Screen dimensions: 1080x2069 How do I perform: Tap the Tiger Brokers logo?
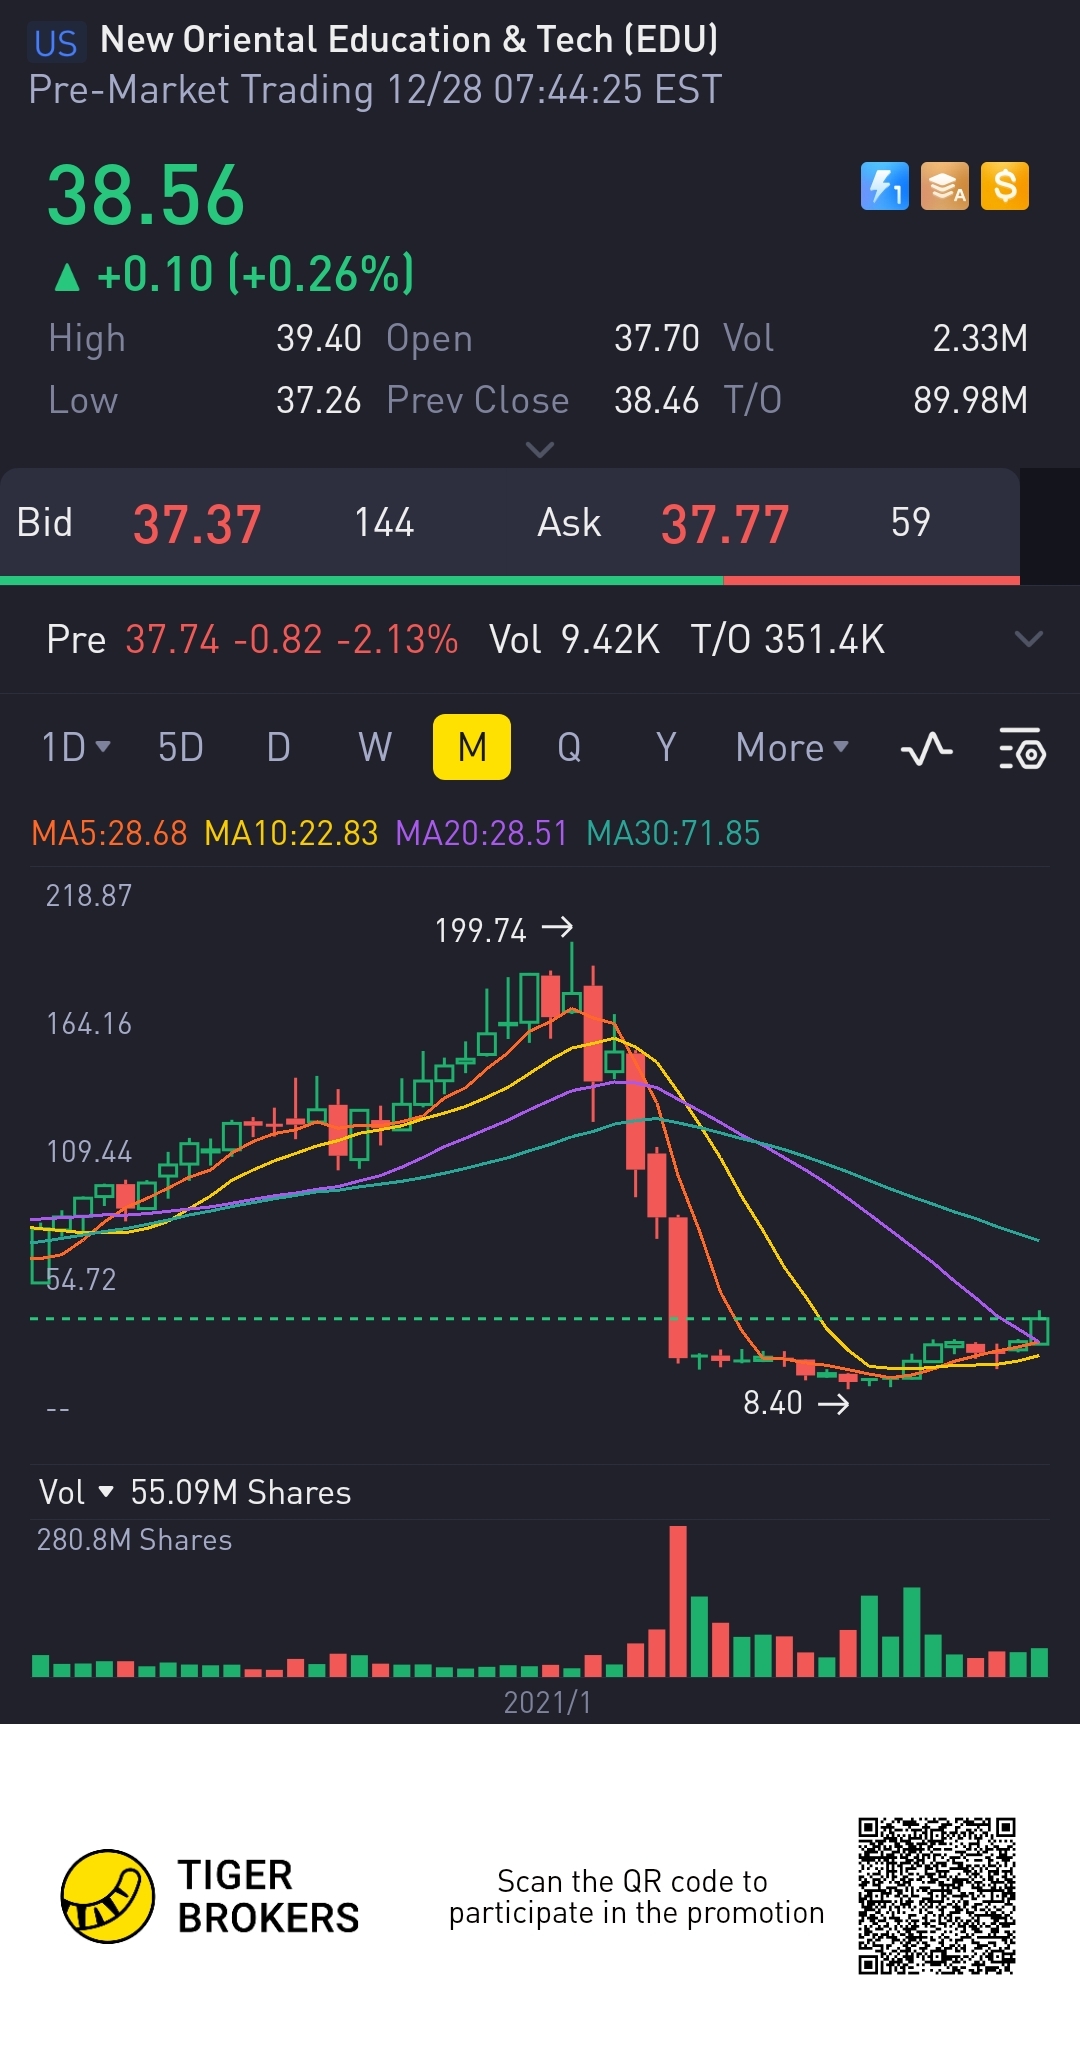(210, 1896)
